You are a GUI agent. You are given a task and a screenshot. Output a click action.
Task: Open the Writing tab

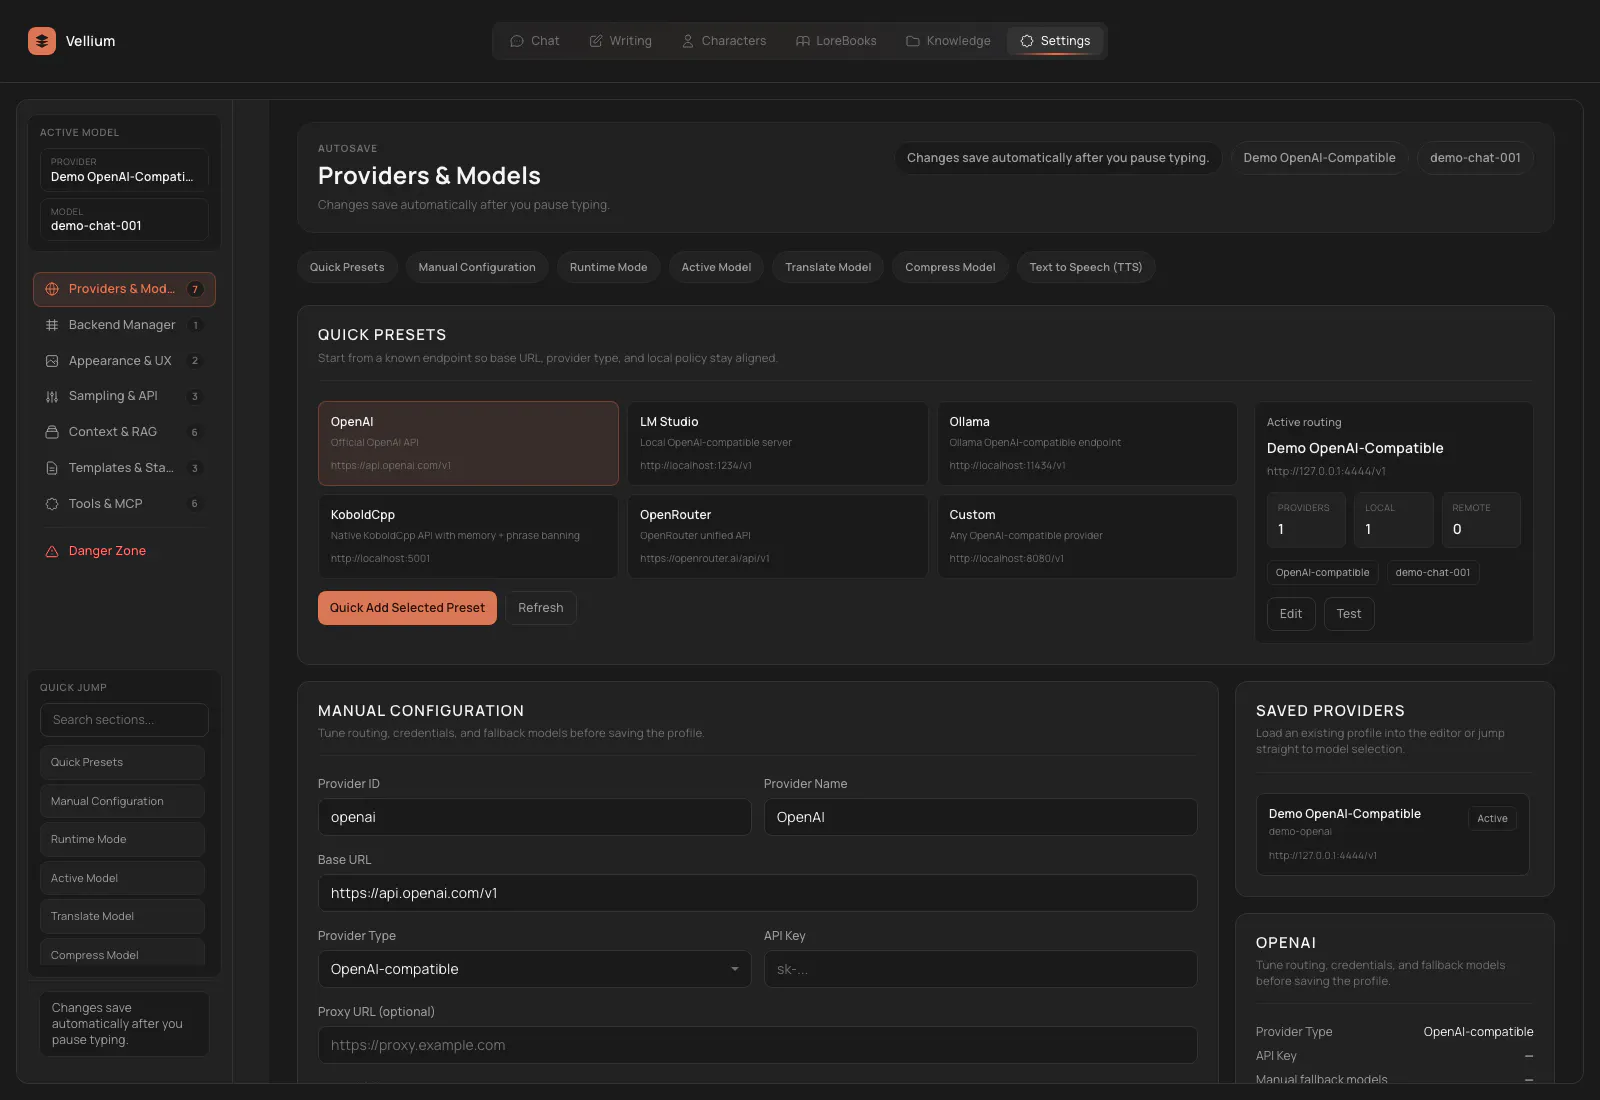(x=621, y=41)
